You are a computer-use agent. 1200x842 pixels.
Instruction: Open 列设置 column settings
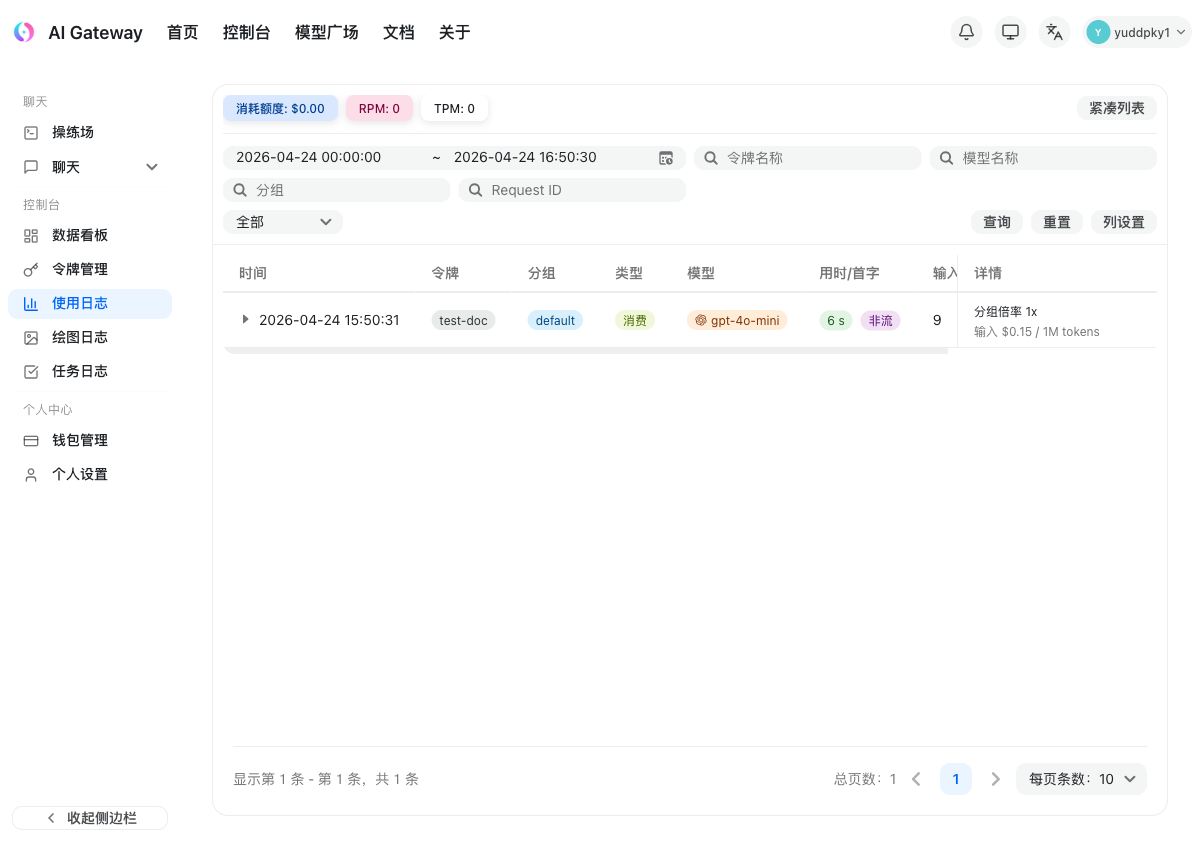click(1124, 222)
